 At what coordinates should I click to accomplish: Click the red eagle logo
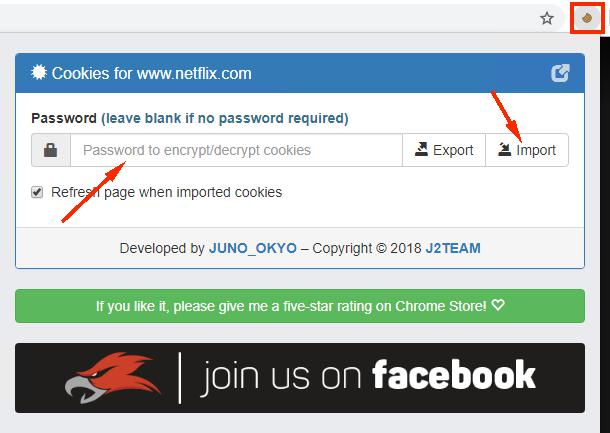tap(113, 377)
